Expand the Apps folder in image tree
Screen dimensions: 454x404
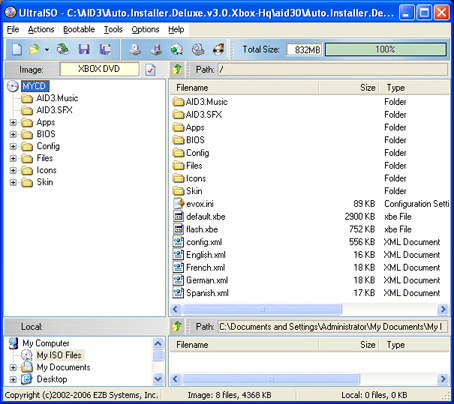(13, 123)
